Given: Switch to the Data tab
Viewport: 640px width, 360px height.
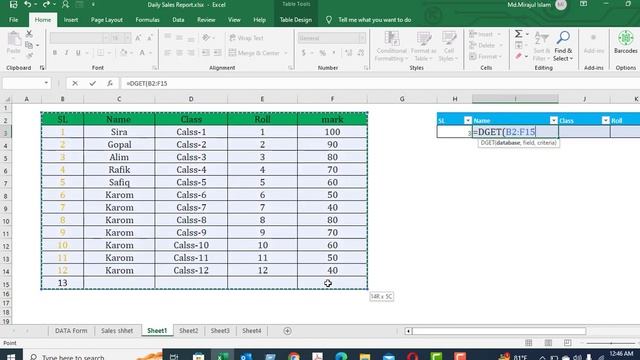Looking at the screenshot, I should pyautogui.click(x=178, y=20).
